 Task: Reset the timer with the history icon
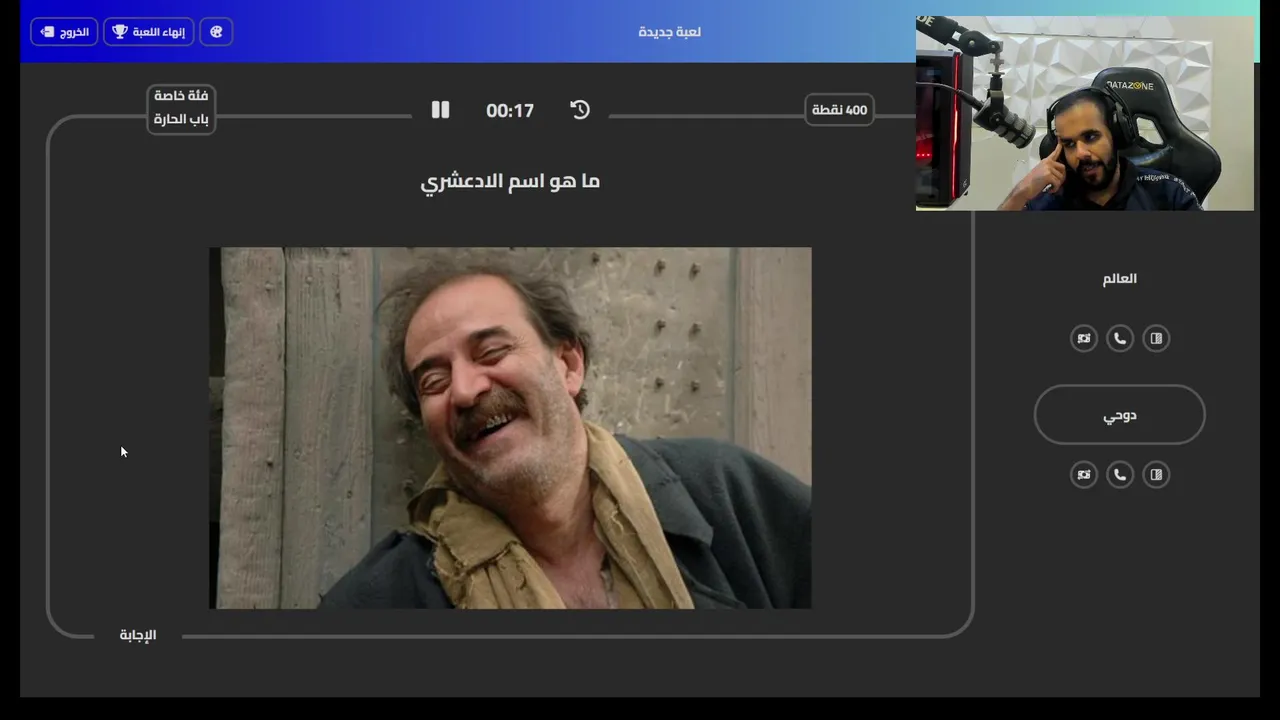coord(580,110)
